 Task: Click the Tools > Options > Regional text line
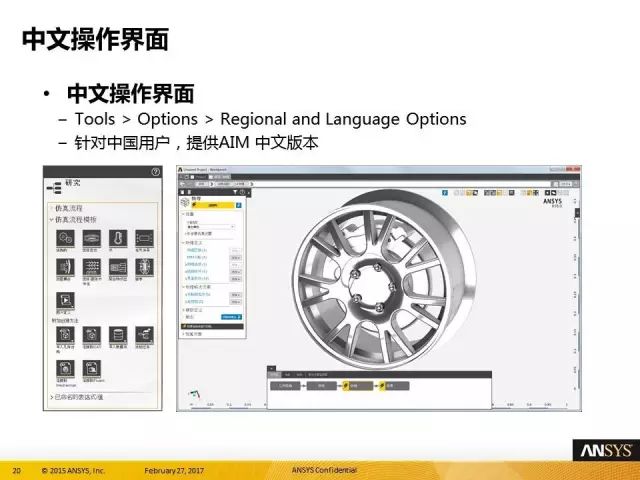coord(270,119)
